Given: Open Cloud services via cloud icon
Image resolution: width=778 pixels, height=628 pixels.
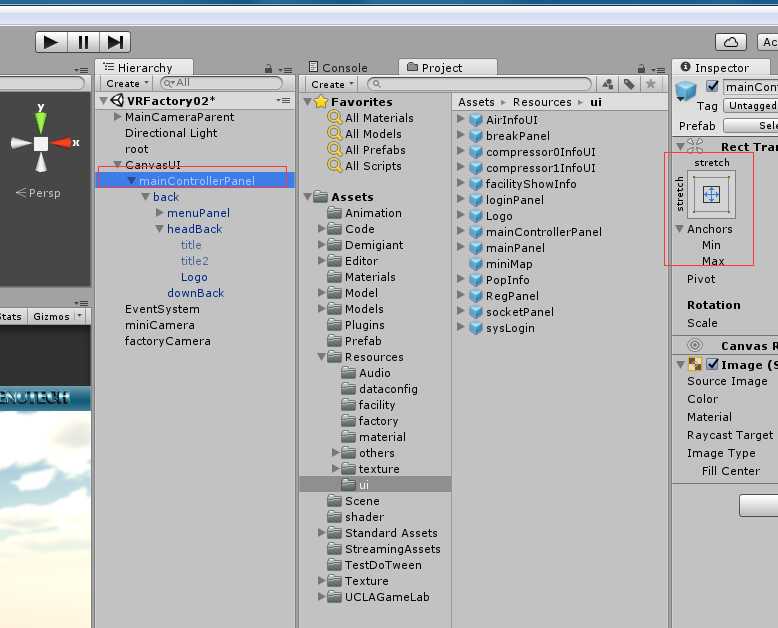Looking at the screenshot, I should coord(731,42).
